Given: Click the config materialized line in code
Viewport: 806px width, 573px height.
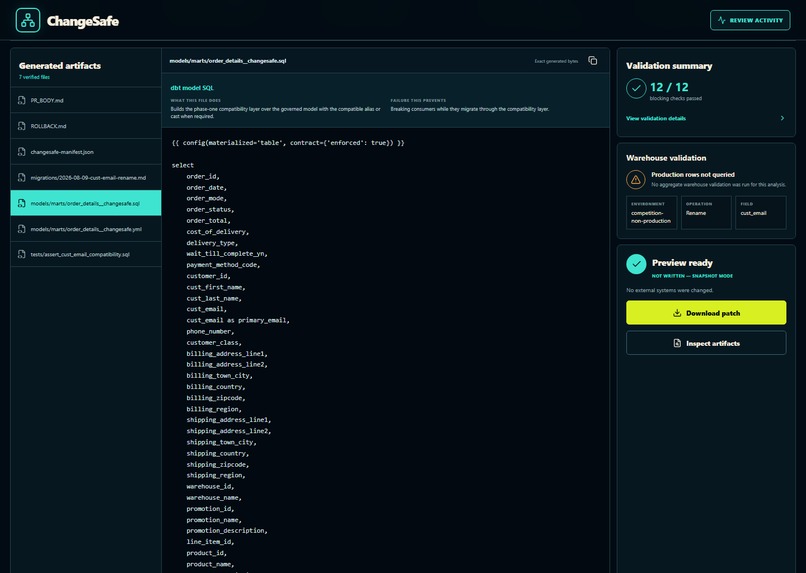Looking at the screenshot, I should point(288,143).
